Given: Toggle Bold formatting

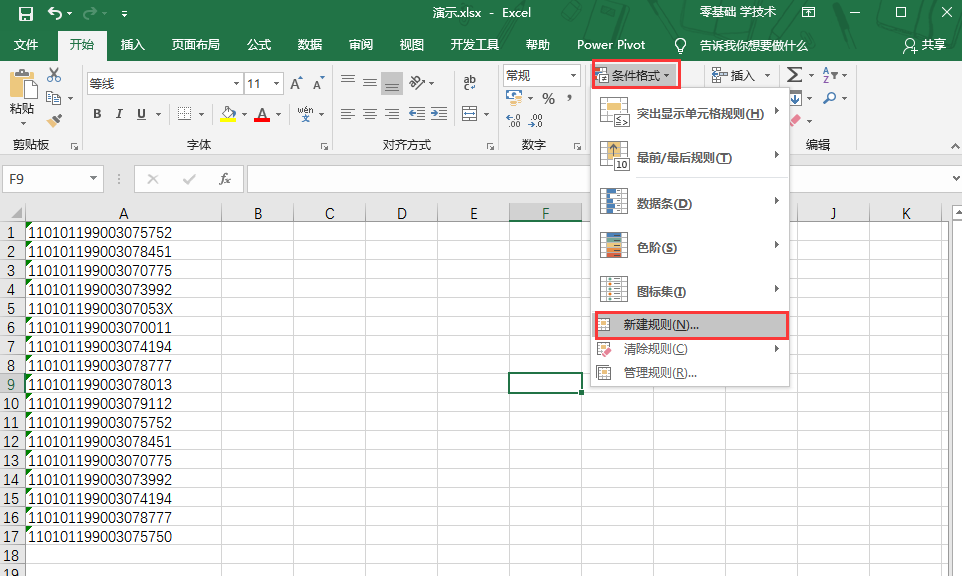Looking at the screenshot, I should coord(97,114).
